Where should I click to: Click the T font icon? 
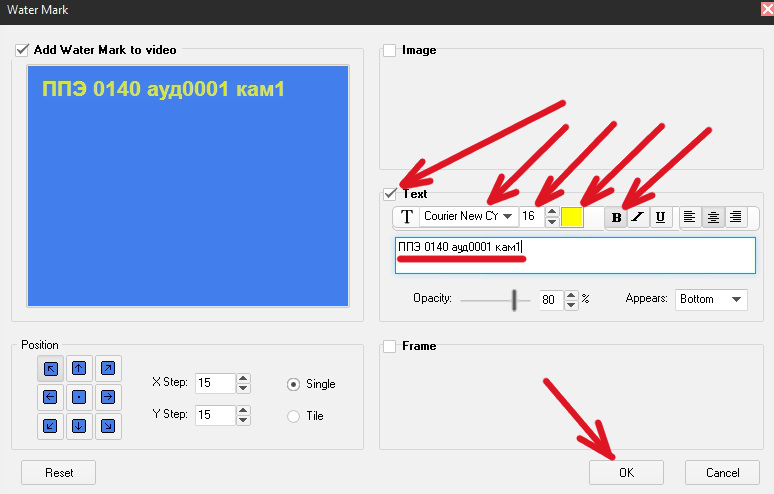click(407, 217)
